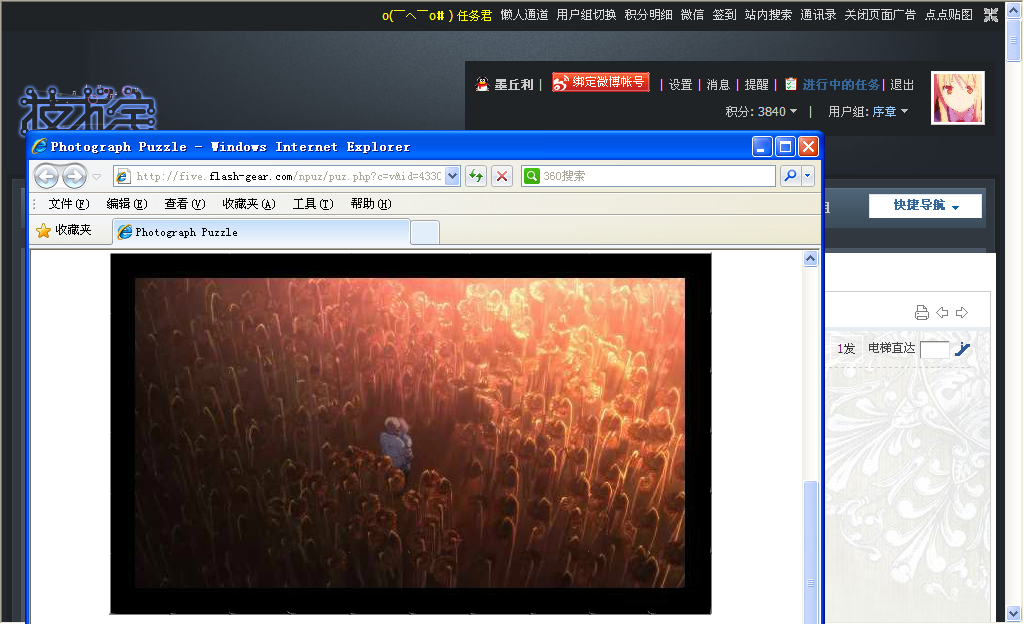This screenshot has height=624, width=1024.
Task: Click the printer icon on the forum page
Action: pos(922,313)
